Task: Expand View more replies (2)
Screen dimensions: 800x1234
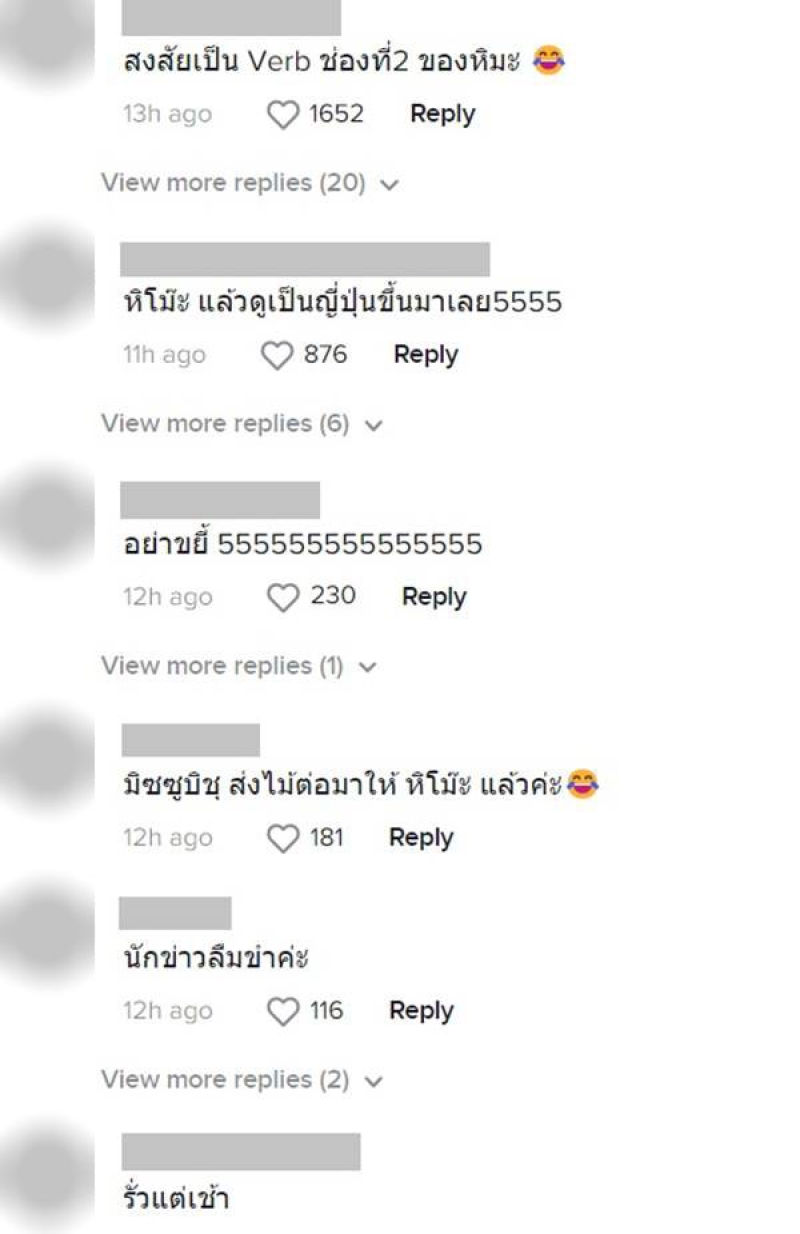Action: (x=242, y=1080)
